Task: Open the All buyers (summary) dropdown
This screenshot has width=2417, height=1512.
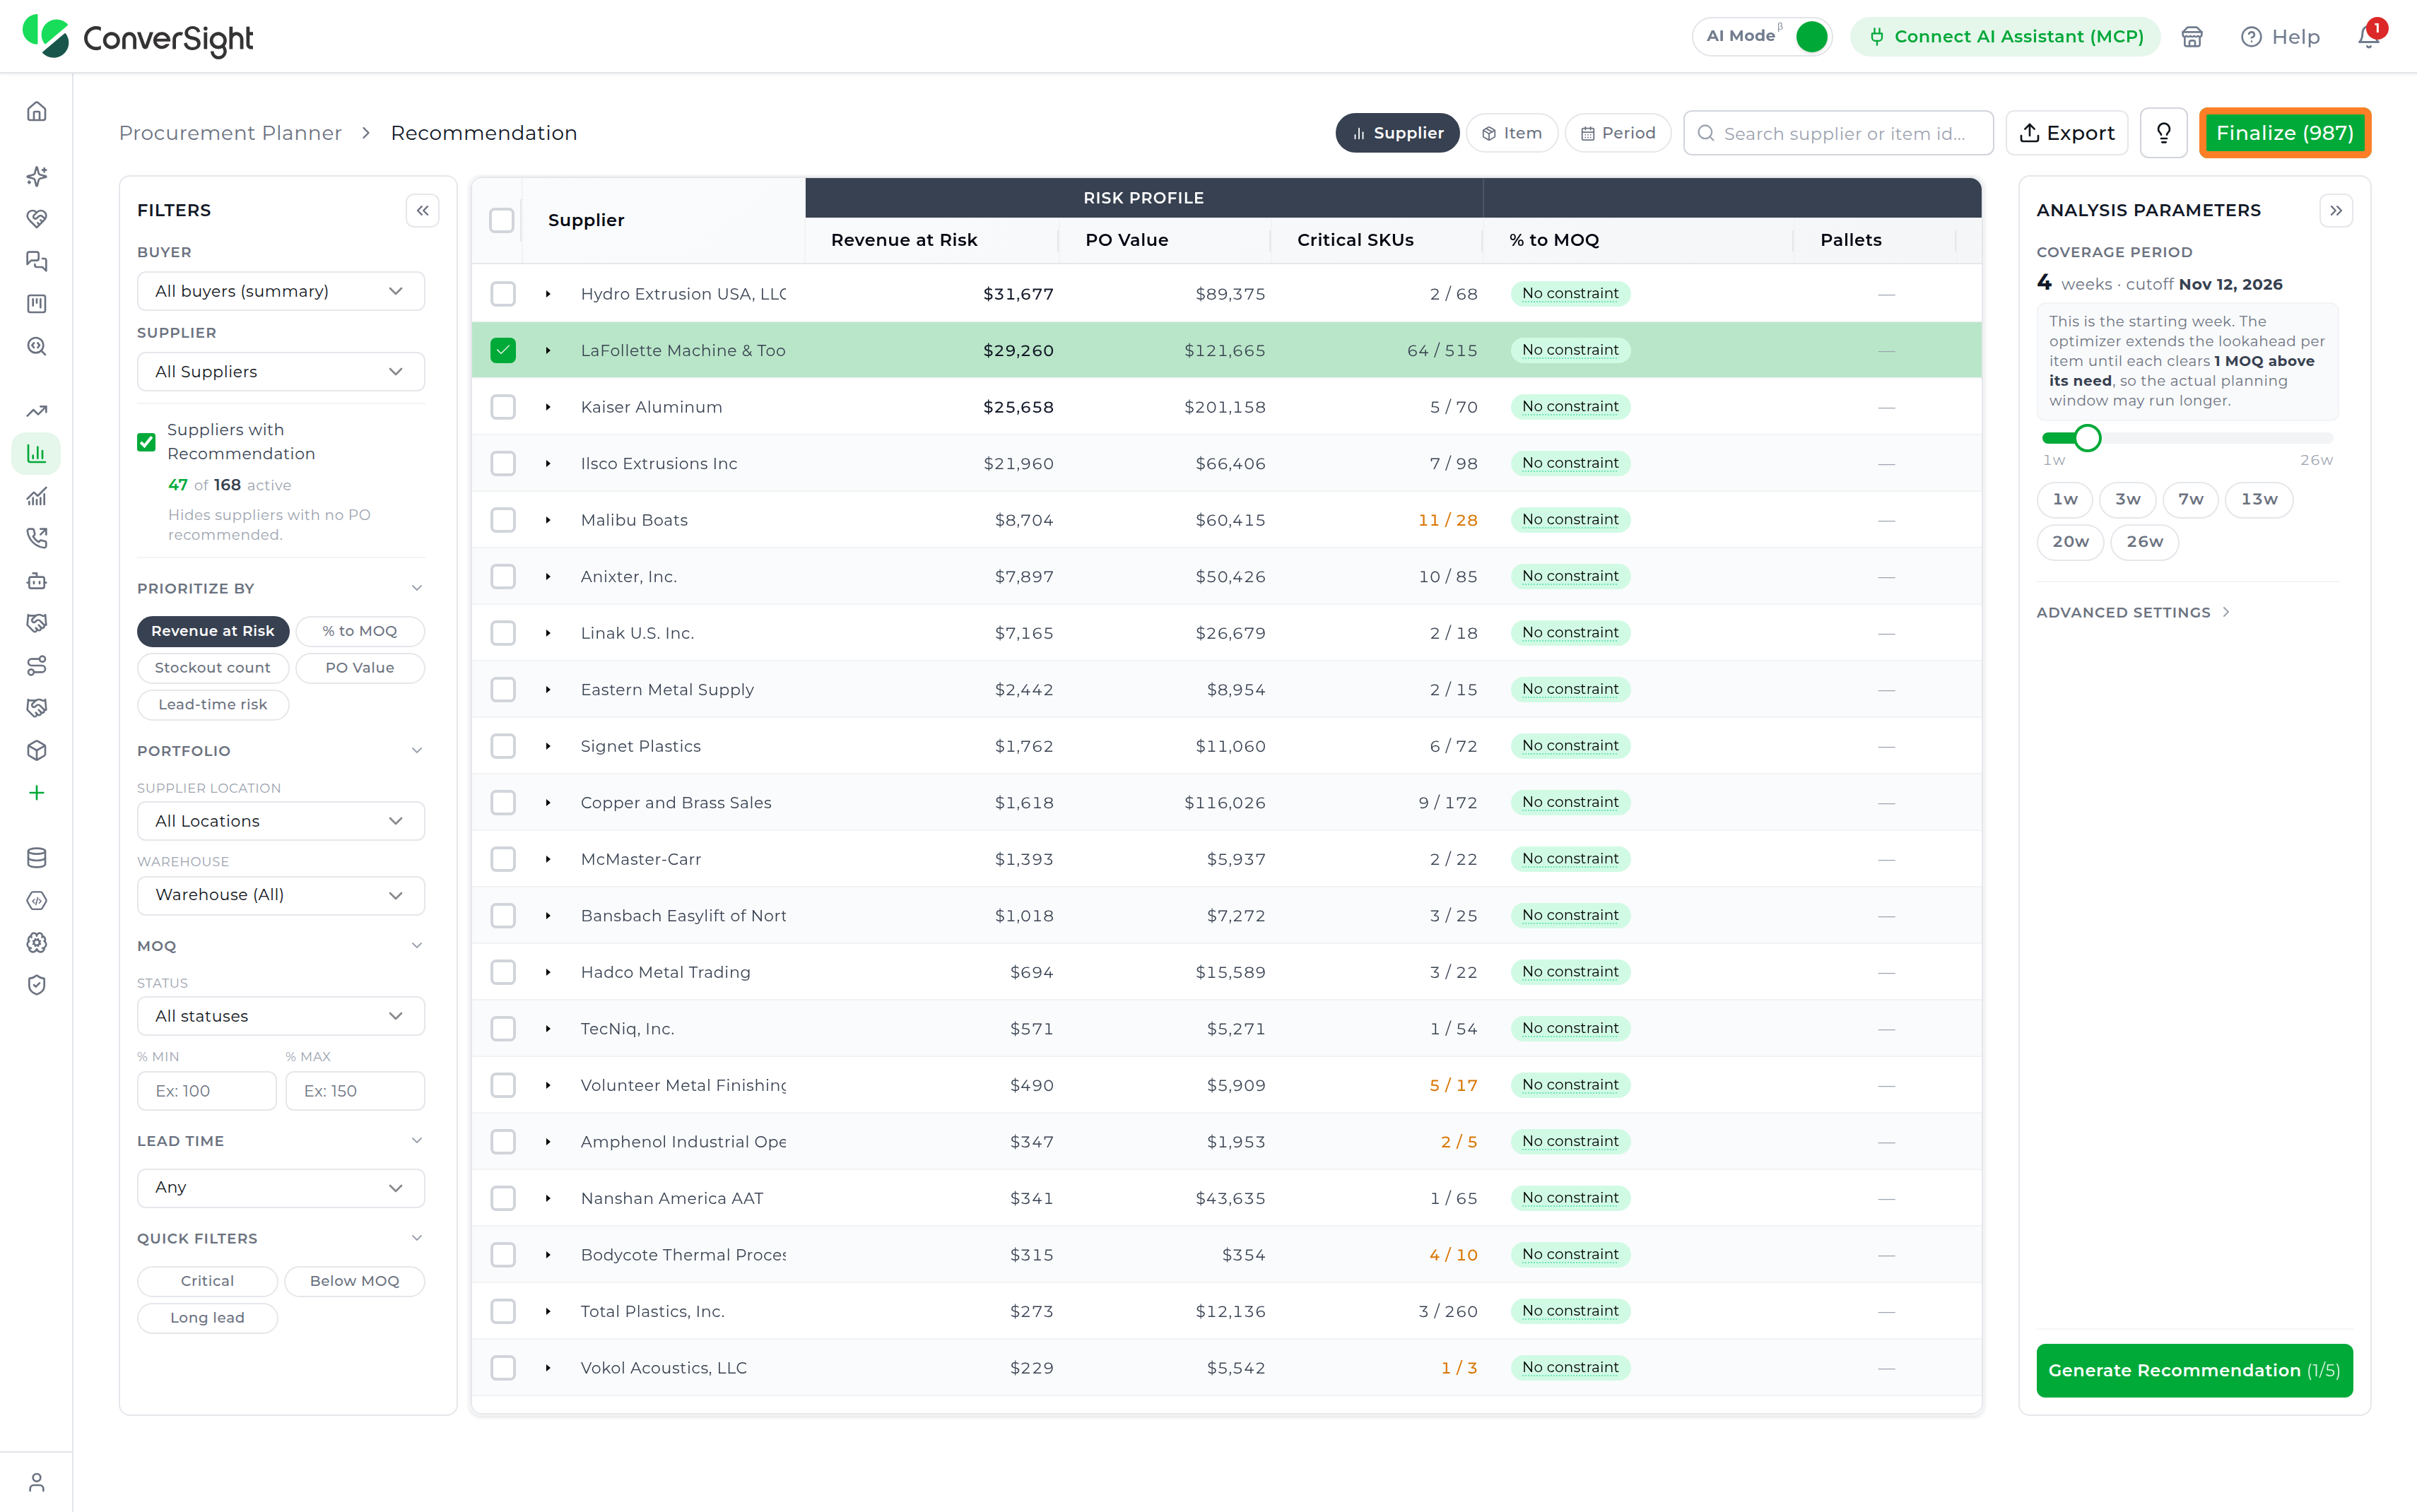Action: (x=281, y=291)
